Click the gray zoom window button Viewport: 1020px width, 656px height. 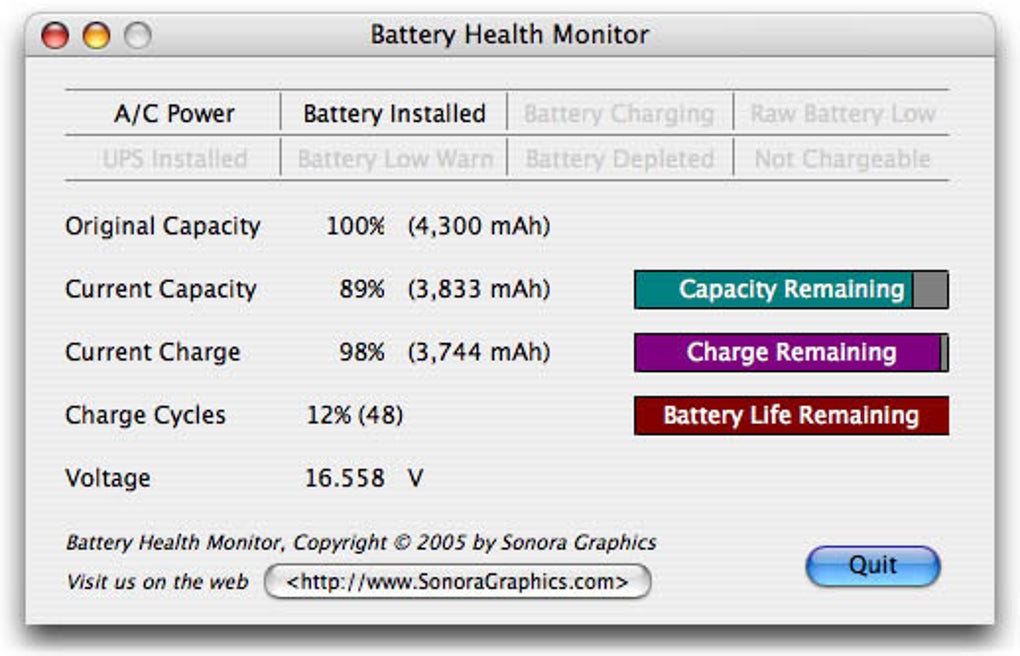pos(137,36)
